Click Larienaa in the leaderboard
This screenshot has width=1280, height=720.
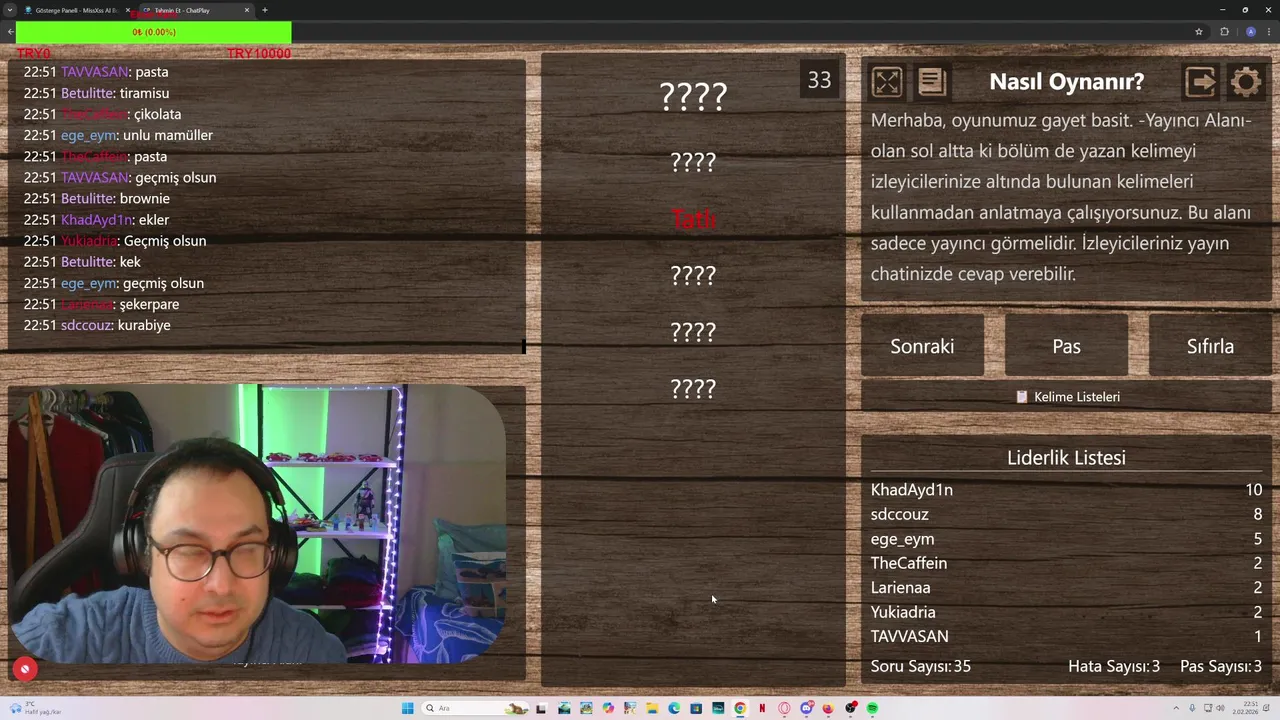click(900, 588)
